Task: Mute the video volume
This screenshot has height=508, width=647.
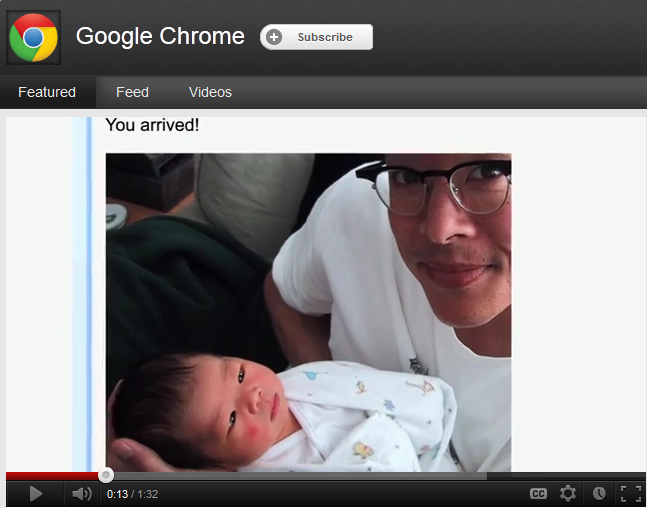Action: pyautogui.click(x=82, y=494)
